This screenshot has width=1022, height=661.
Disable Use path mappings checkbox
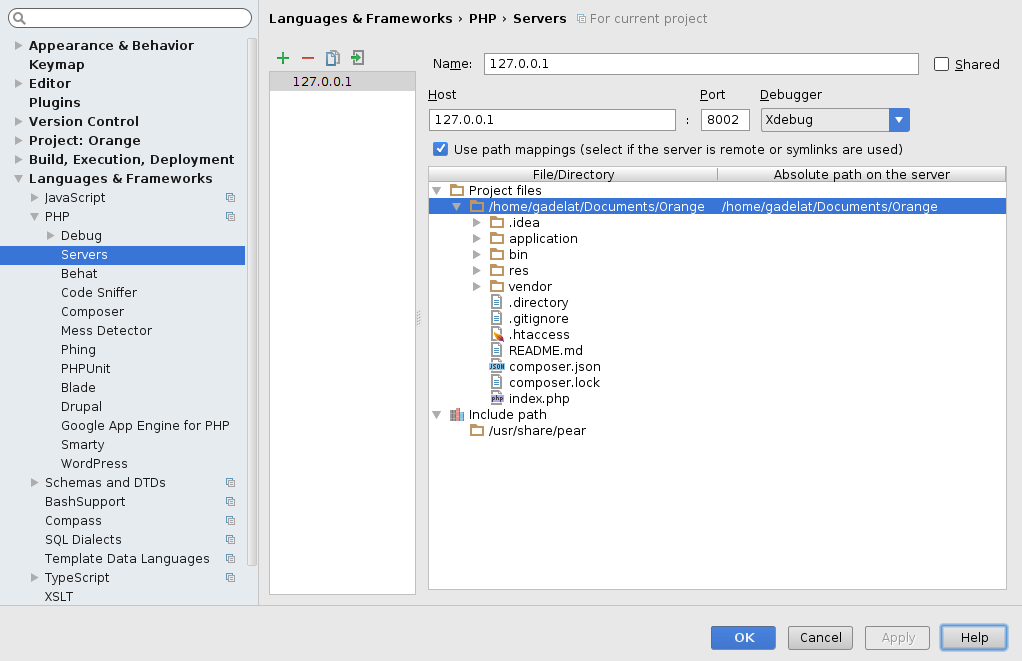(441, 149)
